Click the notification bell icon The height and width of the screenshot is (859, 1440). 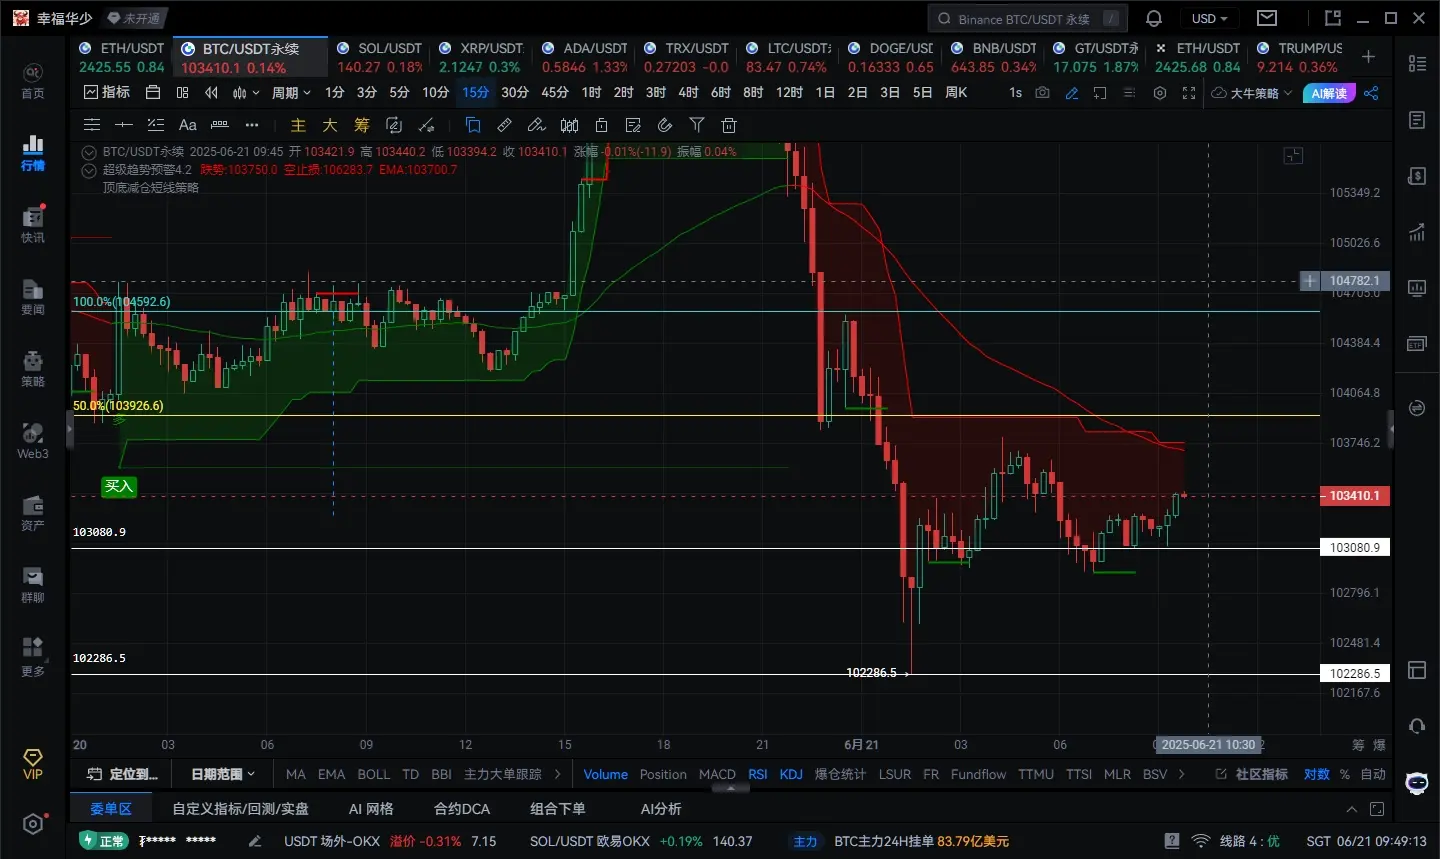click(x=1154, y=18)
